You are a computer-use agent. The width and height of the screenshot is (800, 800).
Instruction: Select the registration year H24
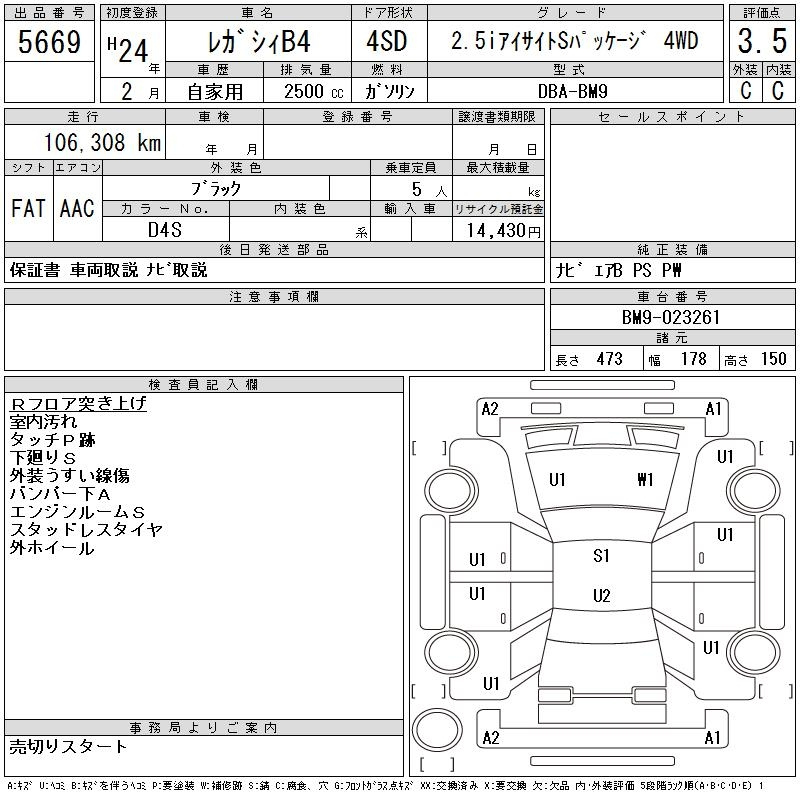point(129,49)
